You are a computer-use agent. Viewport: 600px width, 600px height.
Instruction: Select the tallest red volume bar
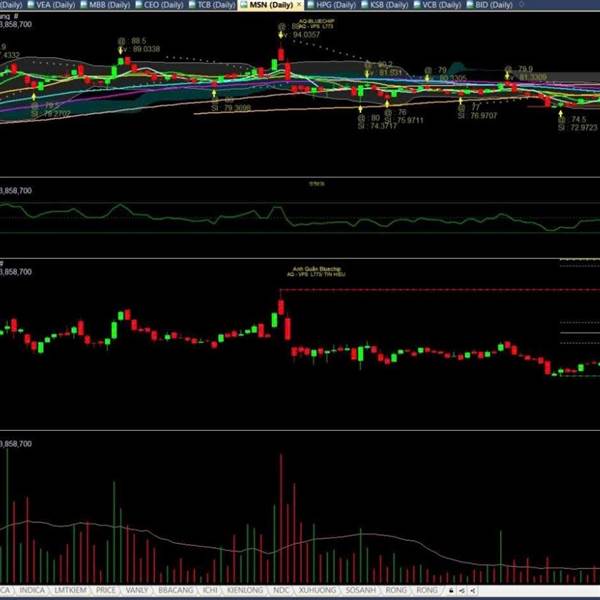[x=281, y=518]
